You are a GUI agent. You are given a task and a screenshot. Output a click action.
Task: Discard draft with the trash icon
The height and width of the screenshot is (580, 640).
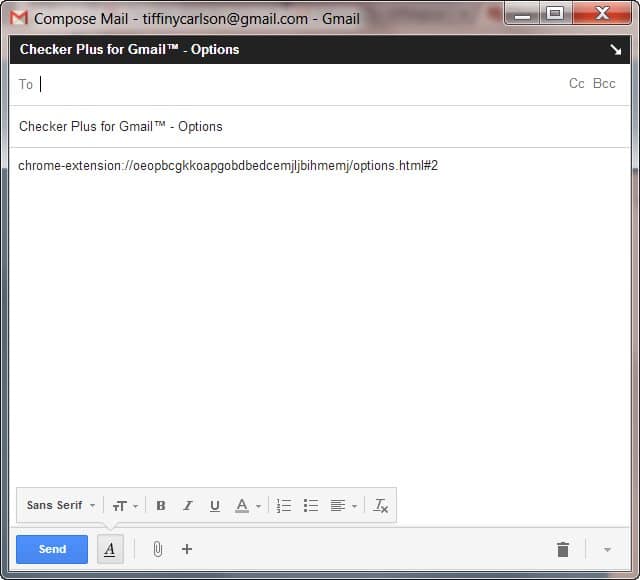point(563,549)
